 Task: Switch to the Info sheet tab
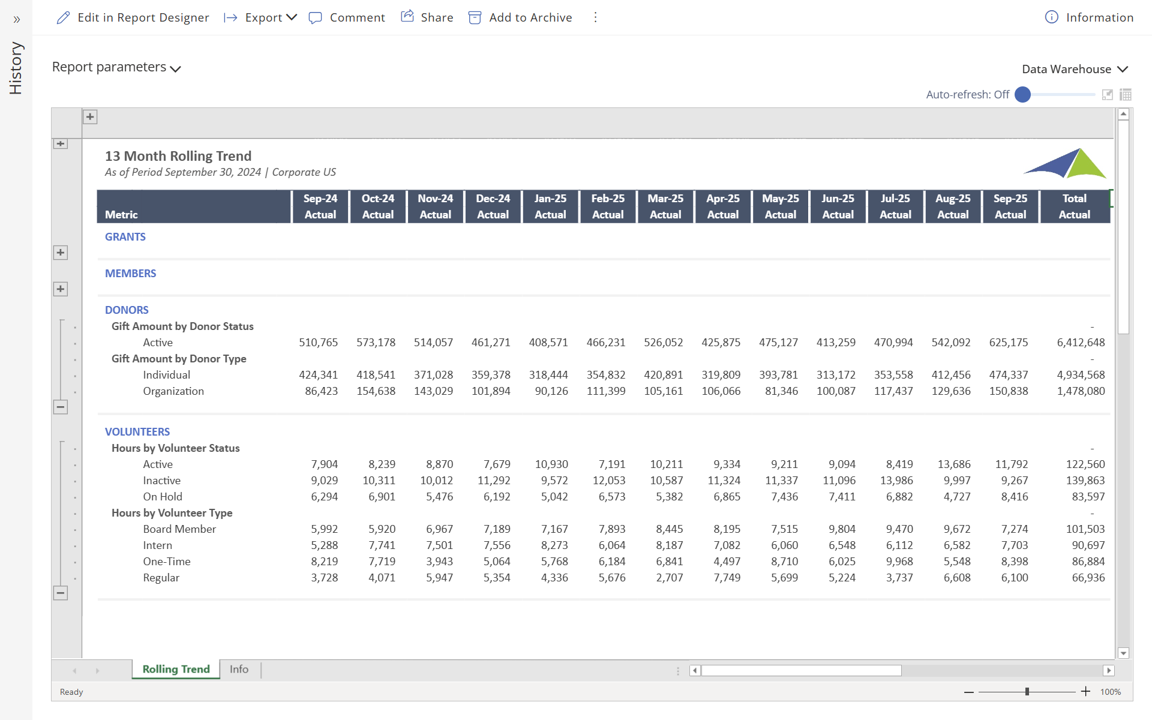tap(239, 669)
